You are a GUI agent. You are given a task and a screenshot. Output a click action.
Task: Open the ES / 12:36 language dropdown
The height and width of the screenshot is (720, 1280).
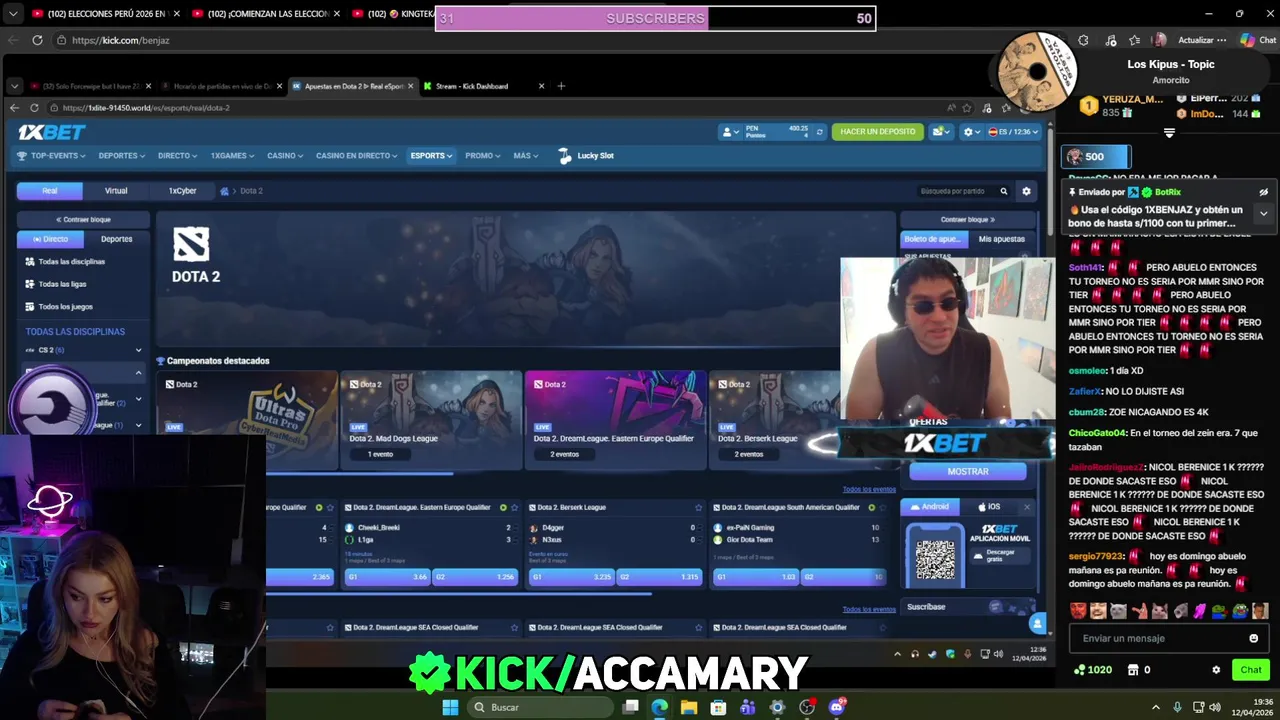pyautogui.click(x=1014, y=132)
